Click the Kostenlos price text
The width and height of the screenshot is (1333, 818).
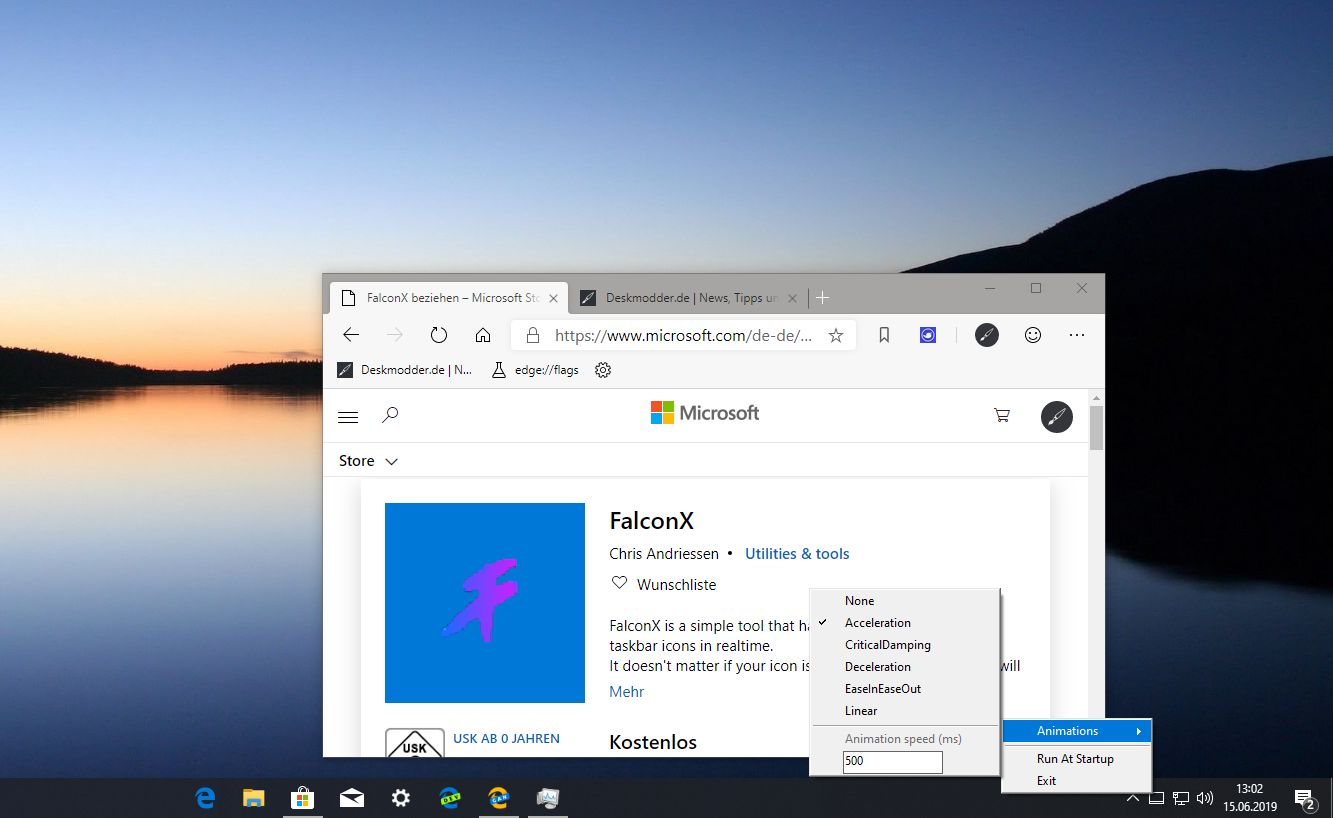(653, 742)
